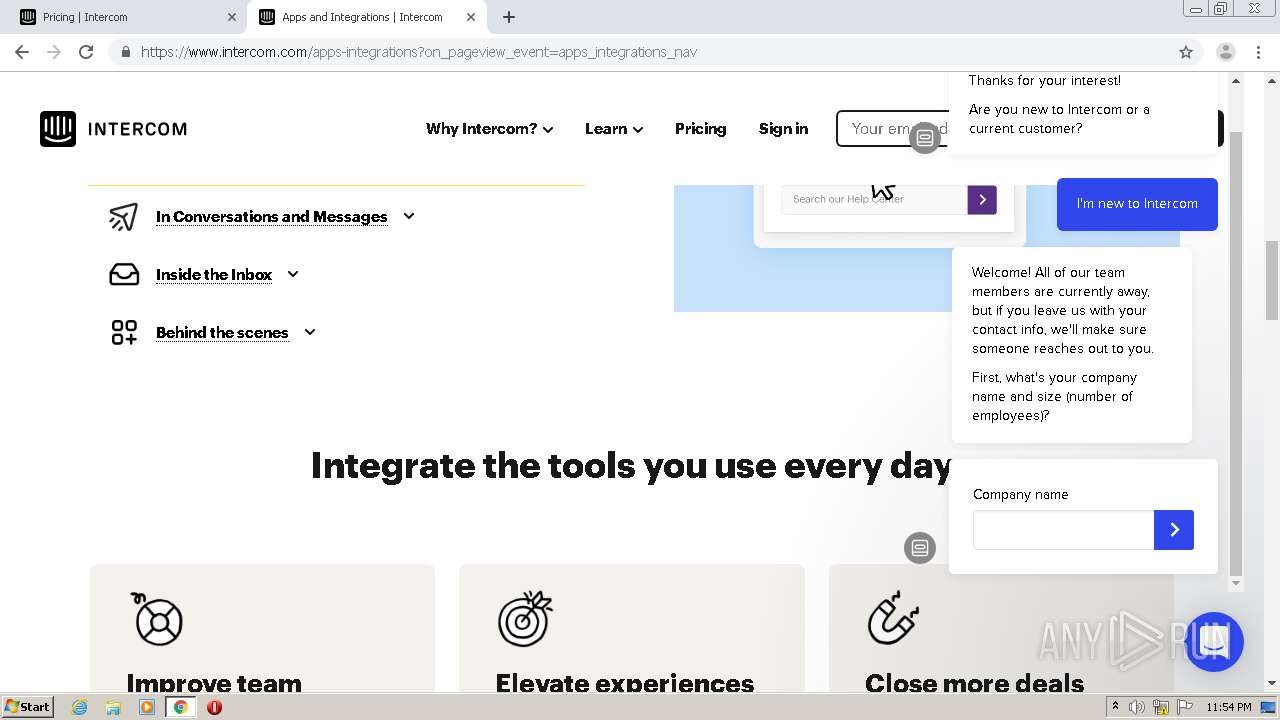Screen dimensions: 1280x720
Task: Open Chrome three-dot menu
Action: coord(1258,52)
